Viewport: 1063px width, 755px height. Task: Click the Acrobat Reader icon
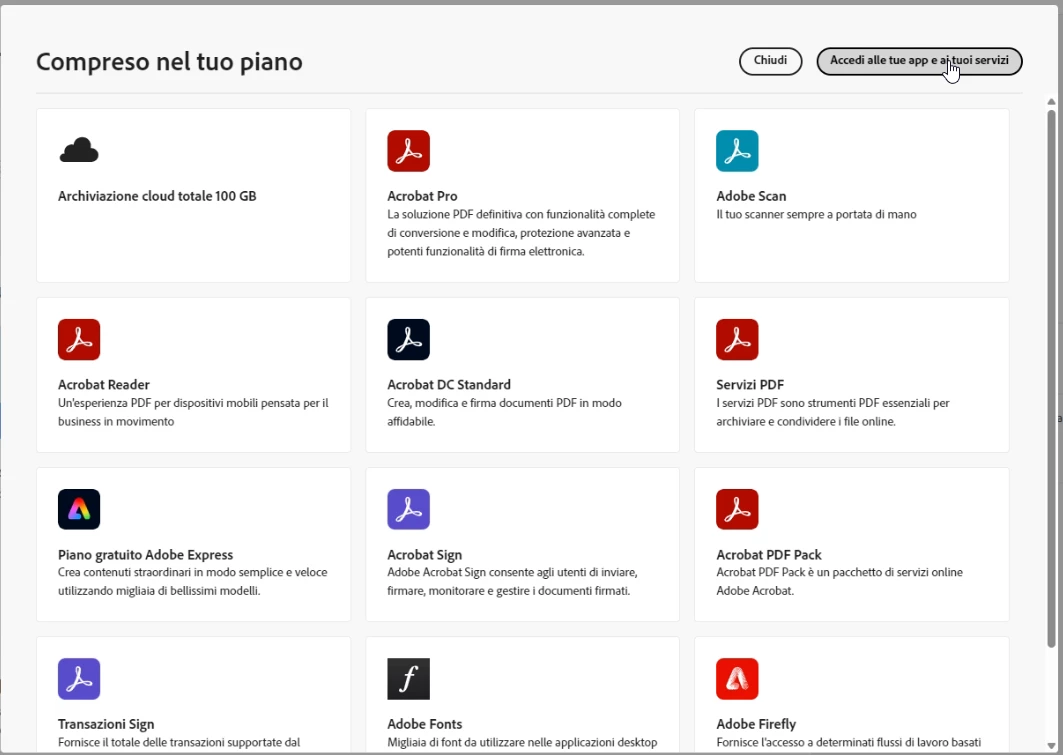pos(79,340)
